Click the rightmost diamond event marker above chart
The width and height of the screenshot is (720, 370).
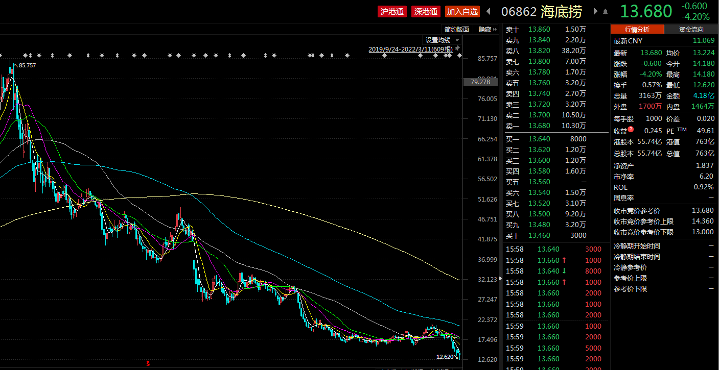coord(460,56)
